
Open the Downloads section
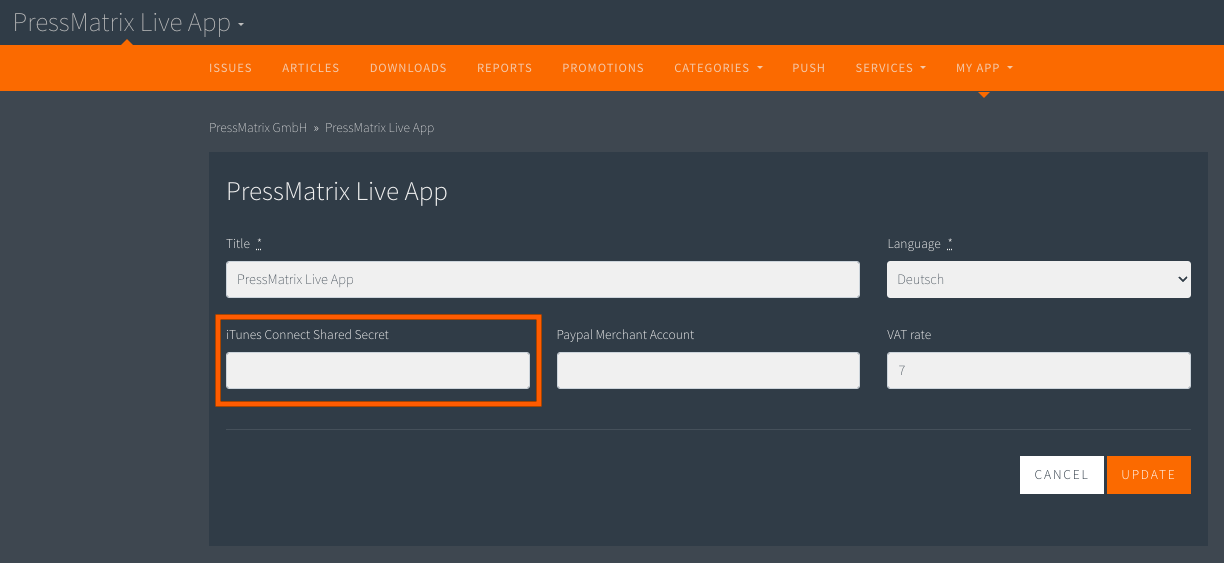[408, 68]
